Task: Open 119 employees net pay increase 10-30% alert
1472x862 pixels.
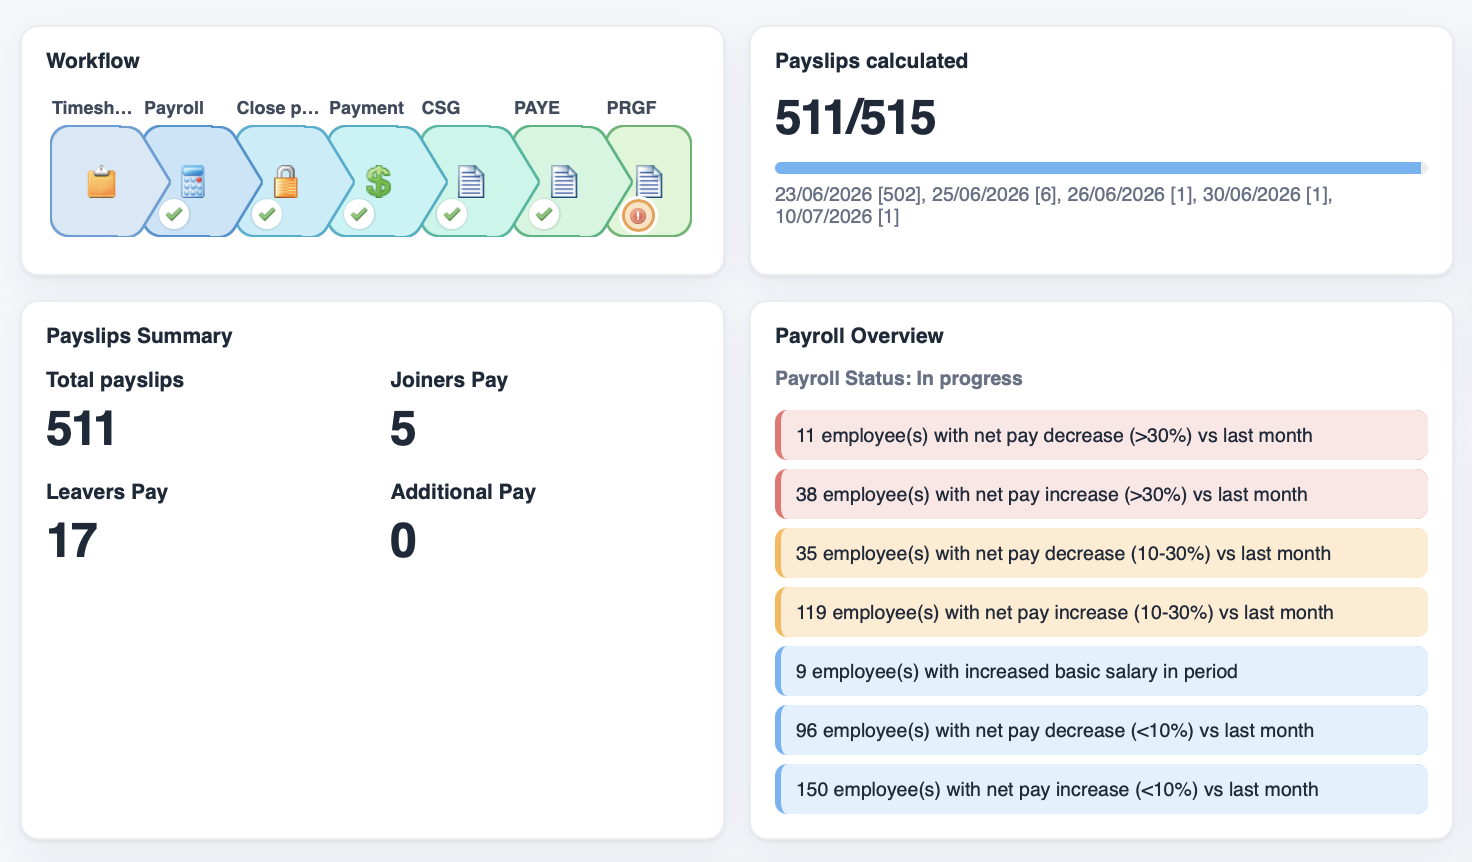Action: pos(1101,612)
